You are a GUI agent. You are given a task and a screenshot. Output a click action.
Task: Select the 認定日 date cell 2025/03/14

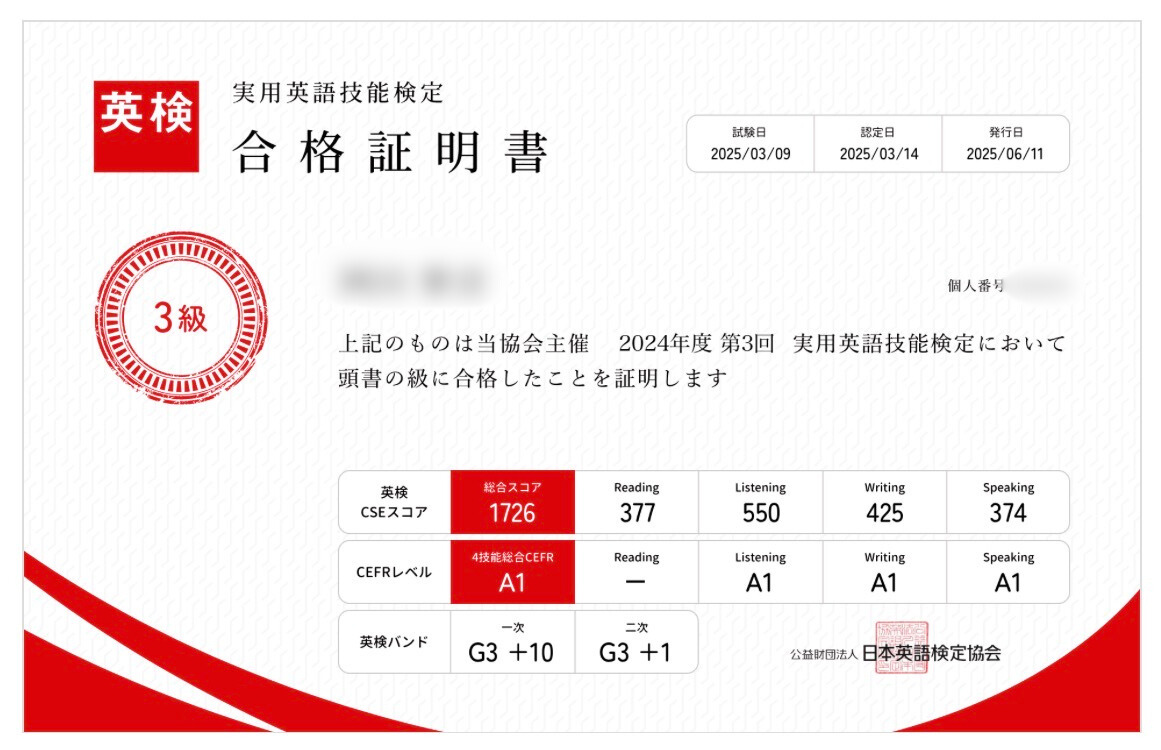(878, 144)
